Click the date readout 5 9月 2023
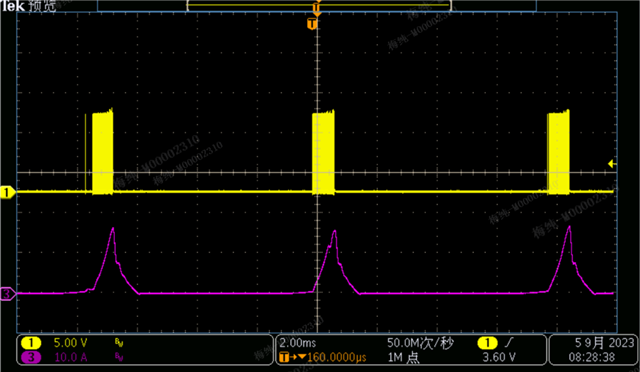The height and width of the screenshot is (372, 640). pos(604,343)
